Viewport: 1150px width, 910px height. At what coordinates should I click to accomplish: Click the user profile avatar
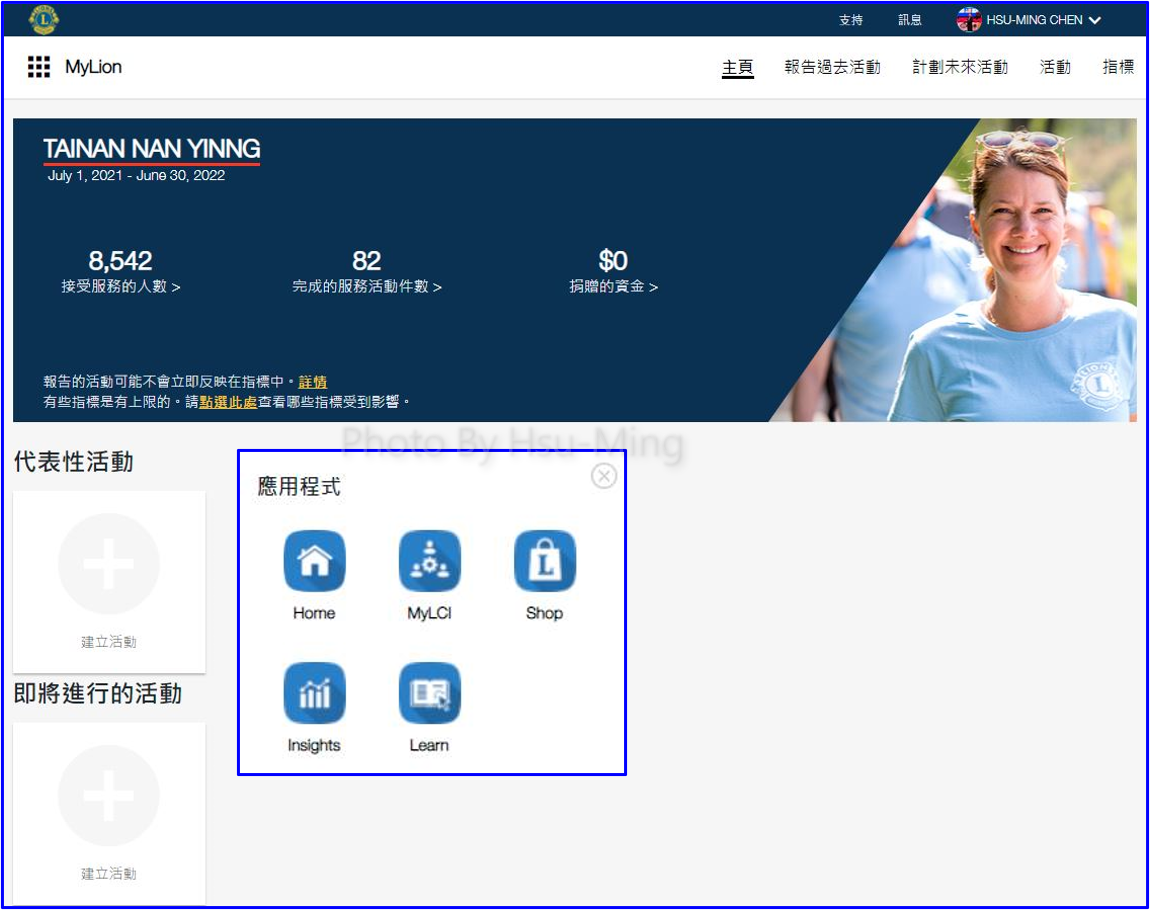point(968,20)
